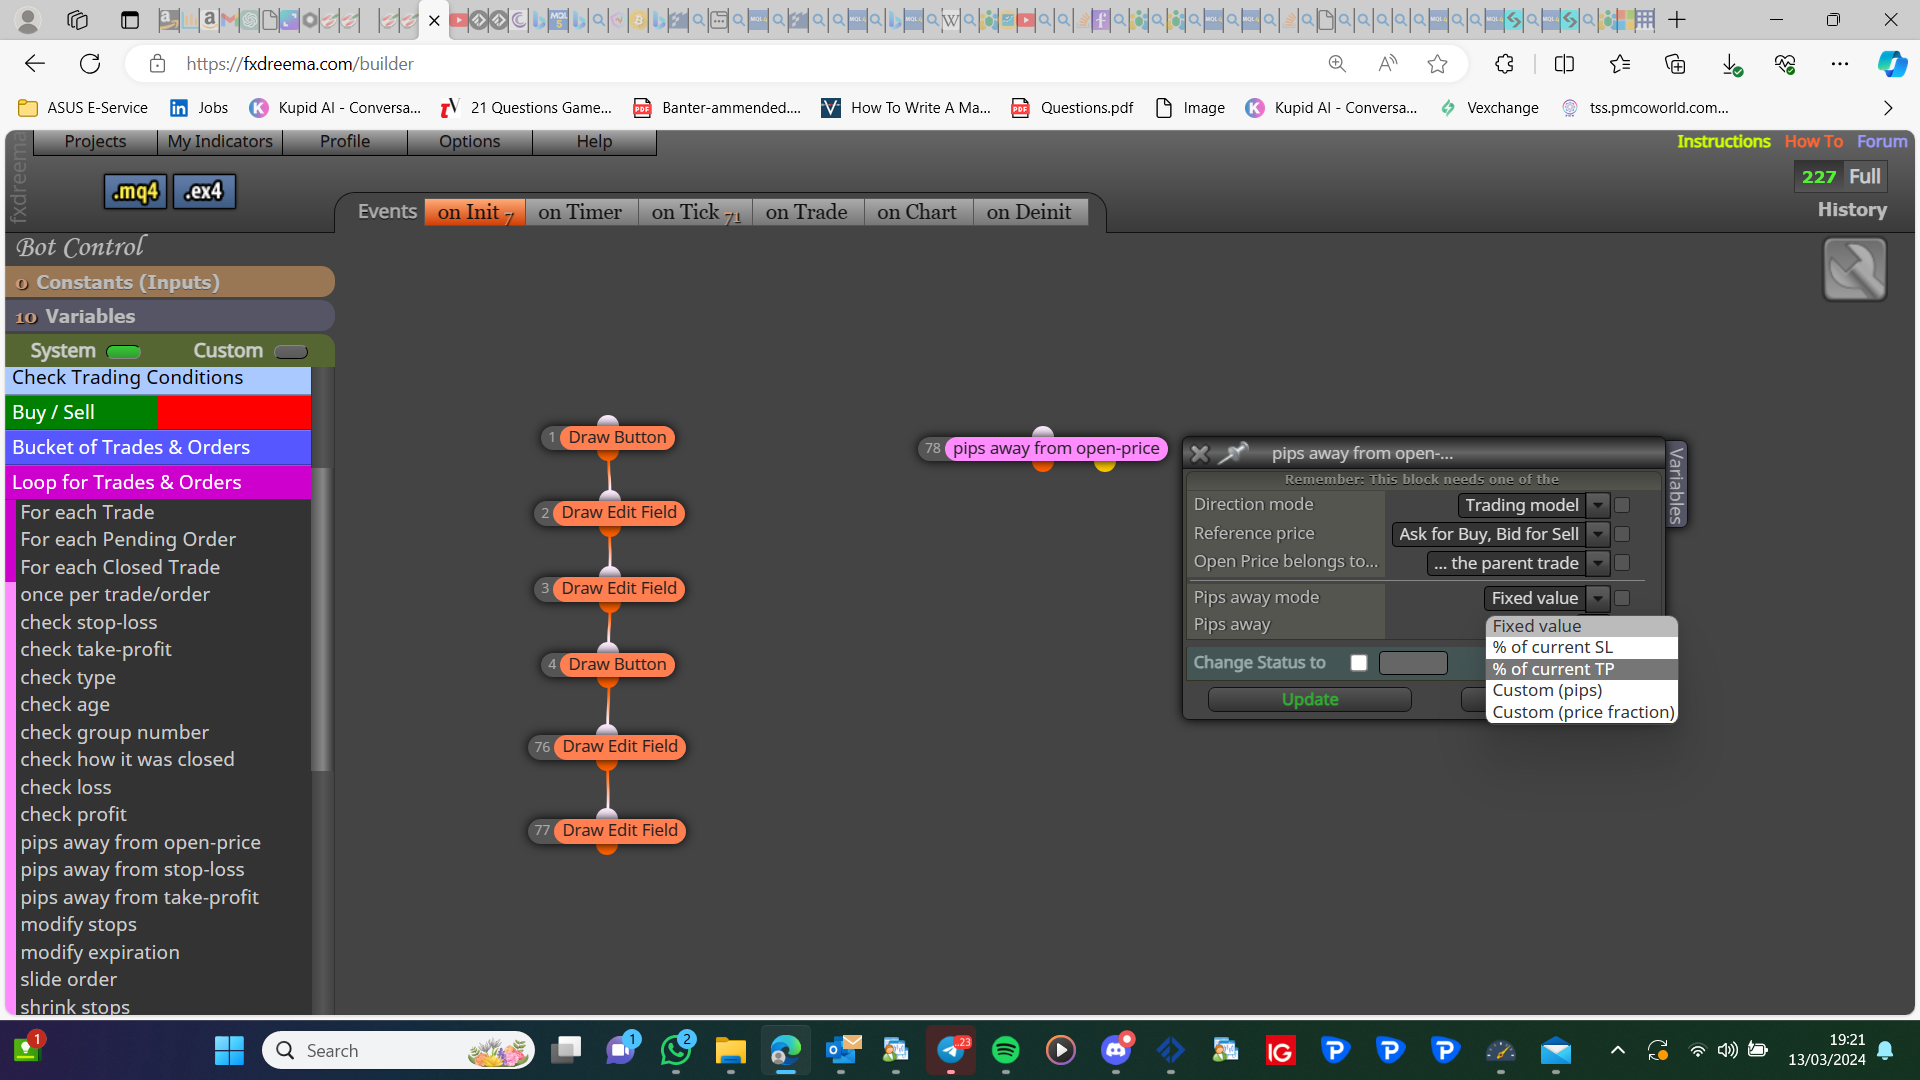Click the green Update button
The image size is (1920, 1080).
coord(1309,700)
